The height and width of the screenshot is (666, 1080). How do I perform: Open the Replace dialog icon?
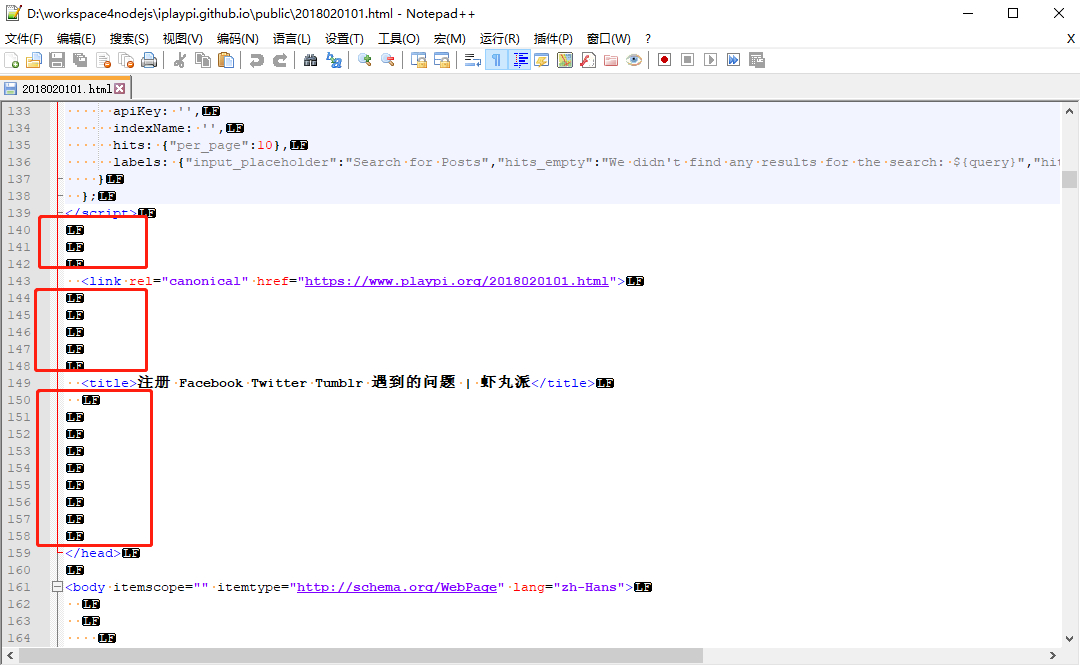[334, 61]
